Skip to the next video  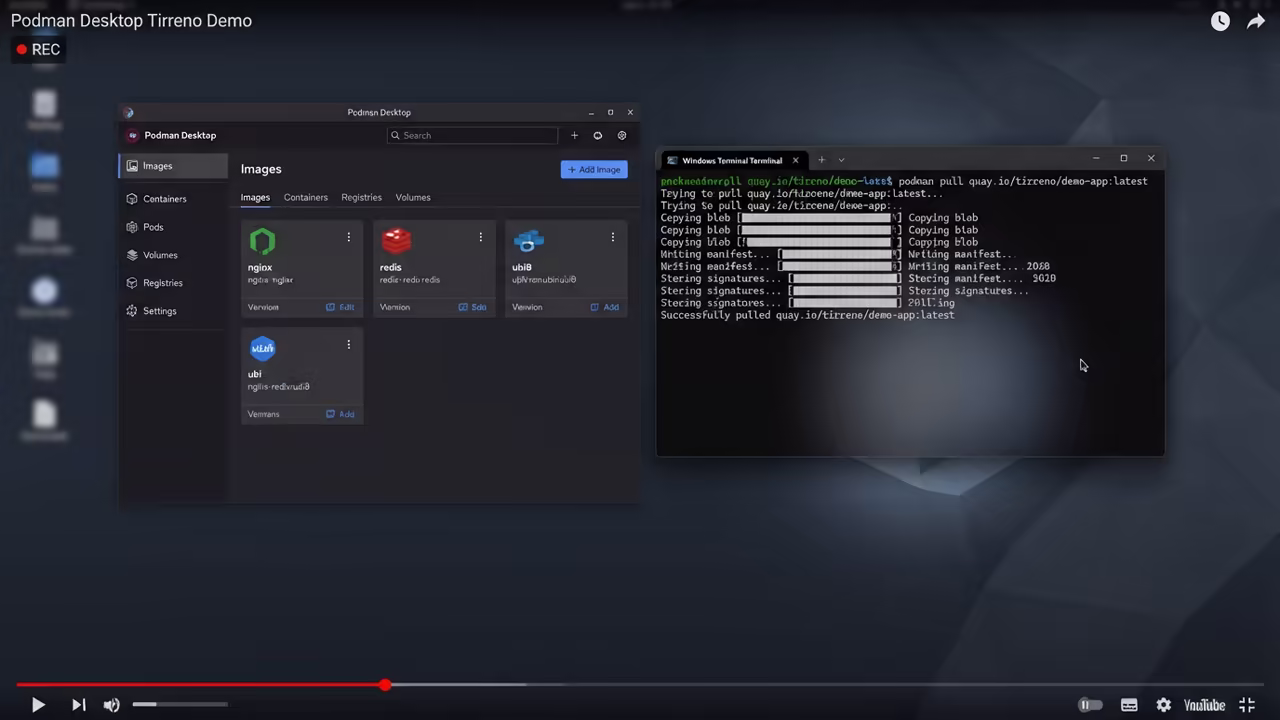tap(78, 705)
